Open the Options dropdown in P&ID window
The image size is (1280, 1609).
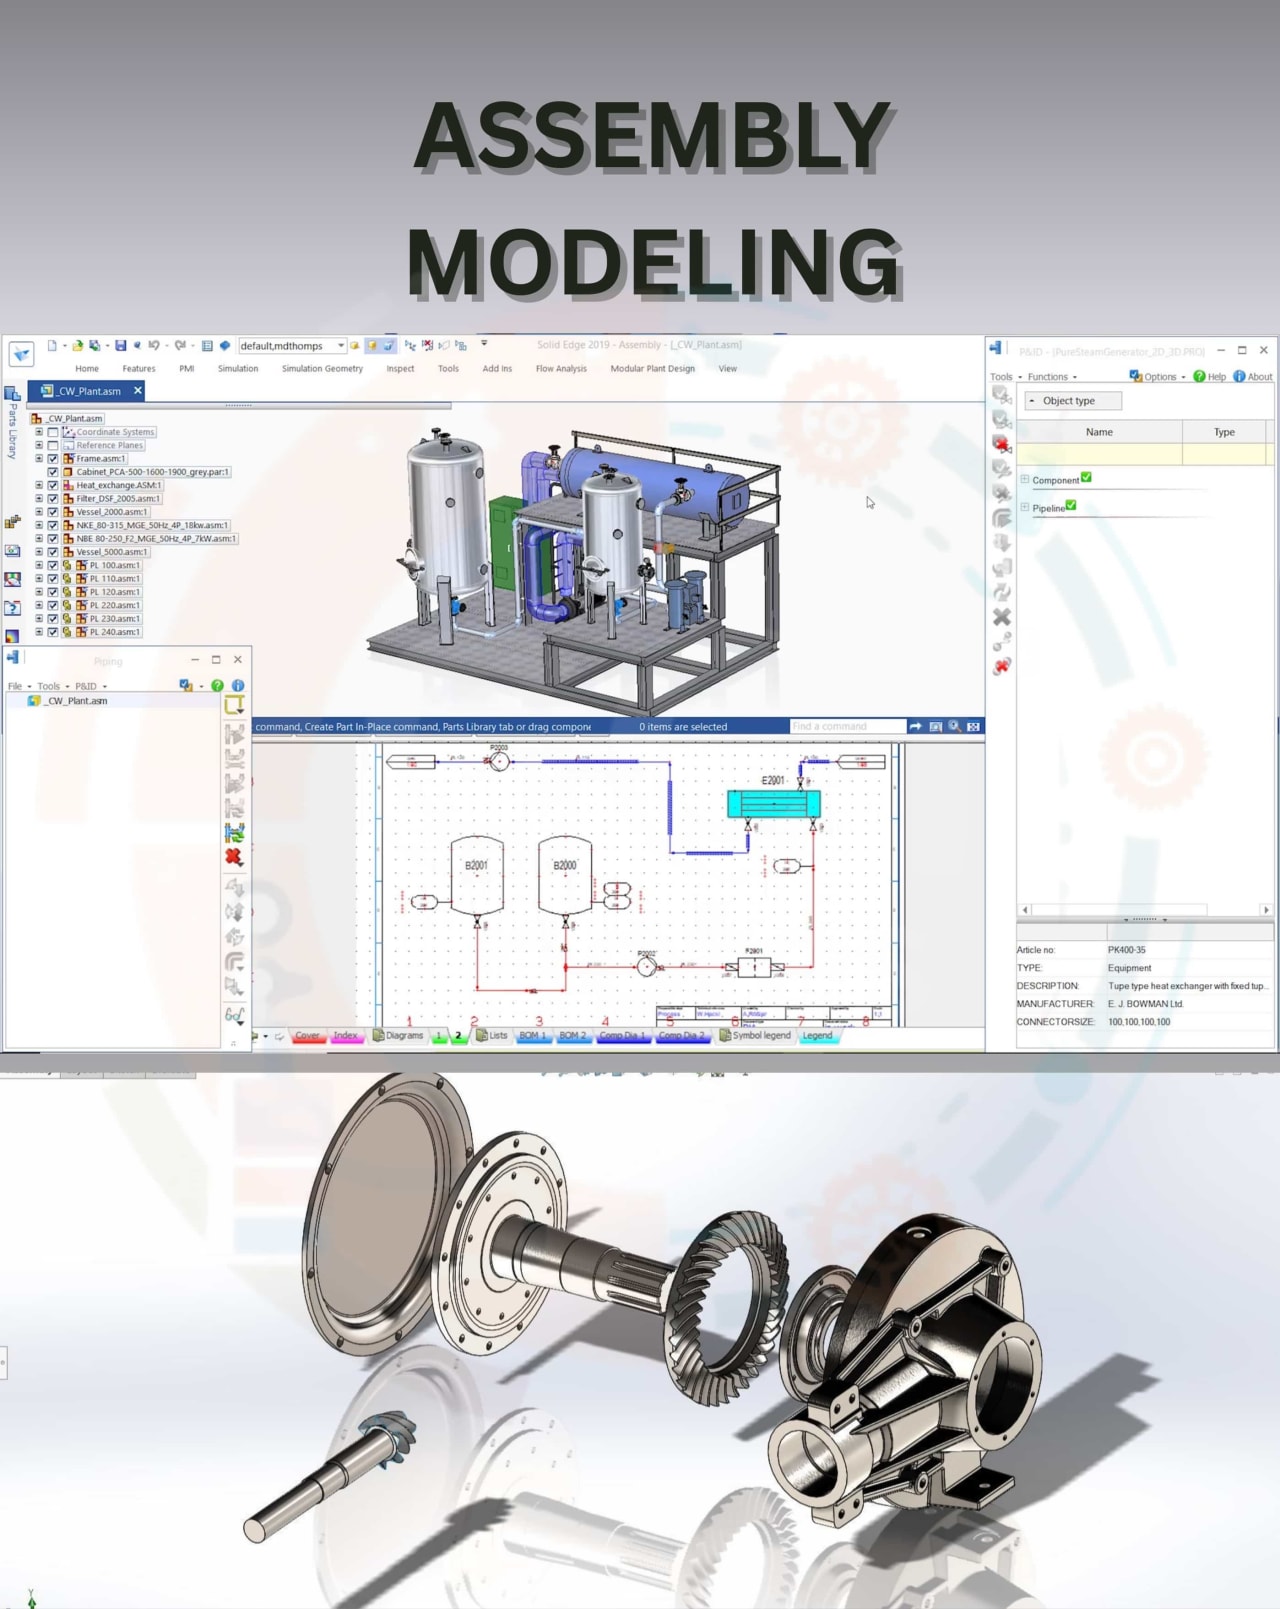1158,377
